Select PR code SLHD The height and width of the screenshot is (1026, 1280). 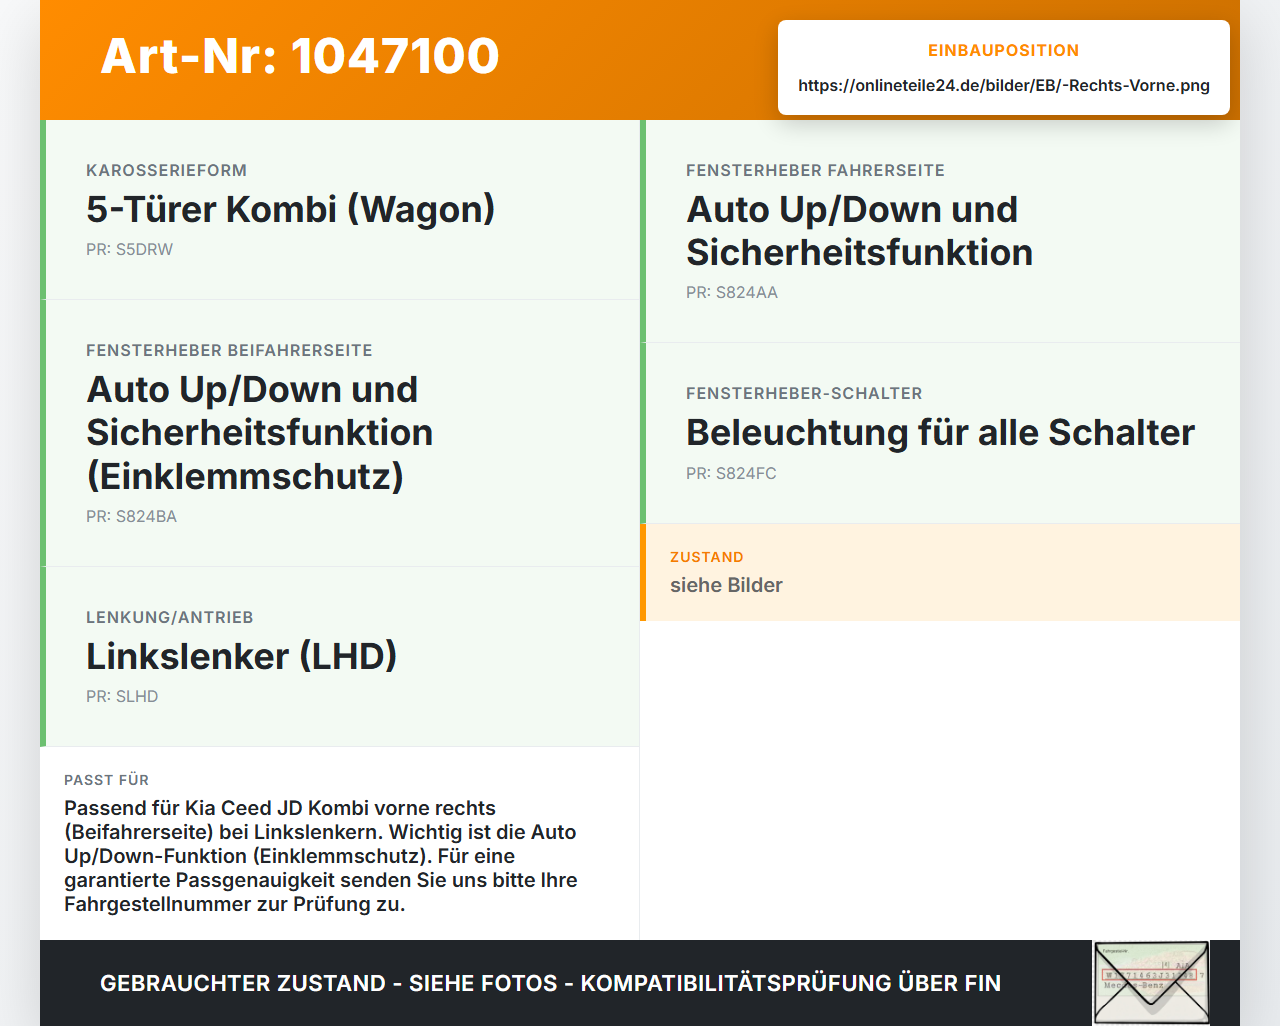click(122, 697)
